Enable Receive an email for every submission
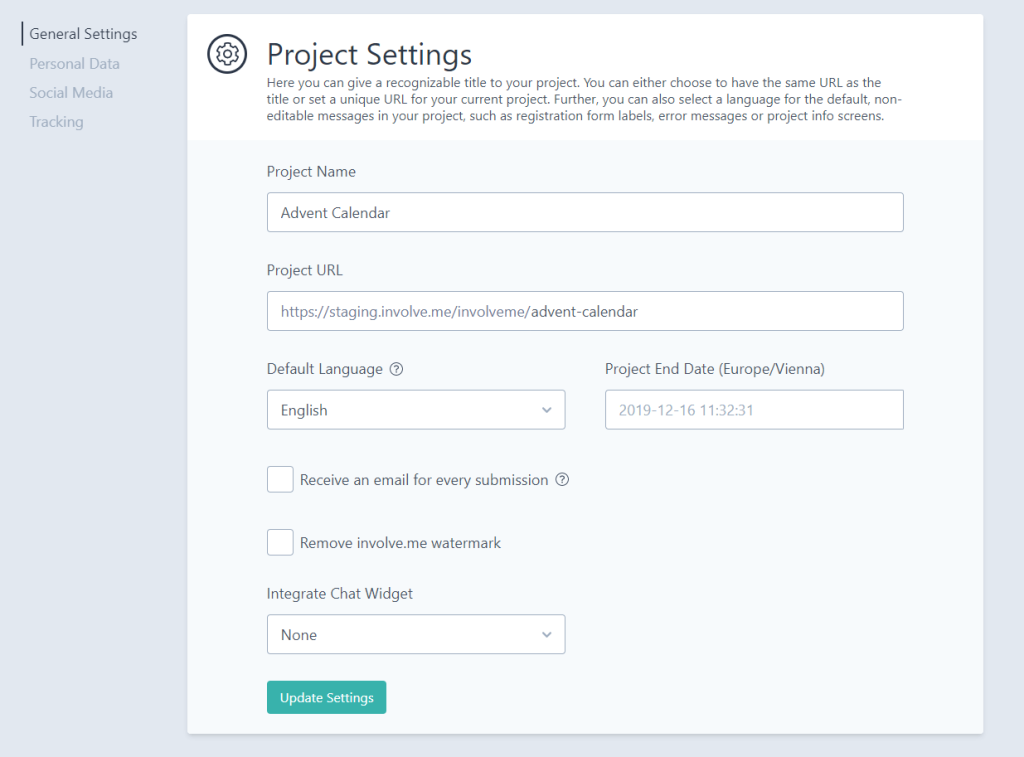 coord(280,479)
